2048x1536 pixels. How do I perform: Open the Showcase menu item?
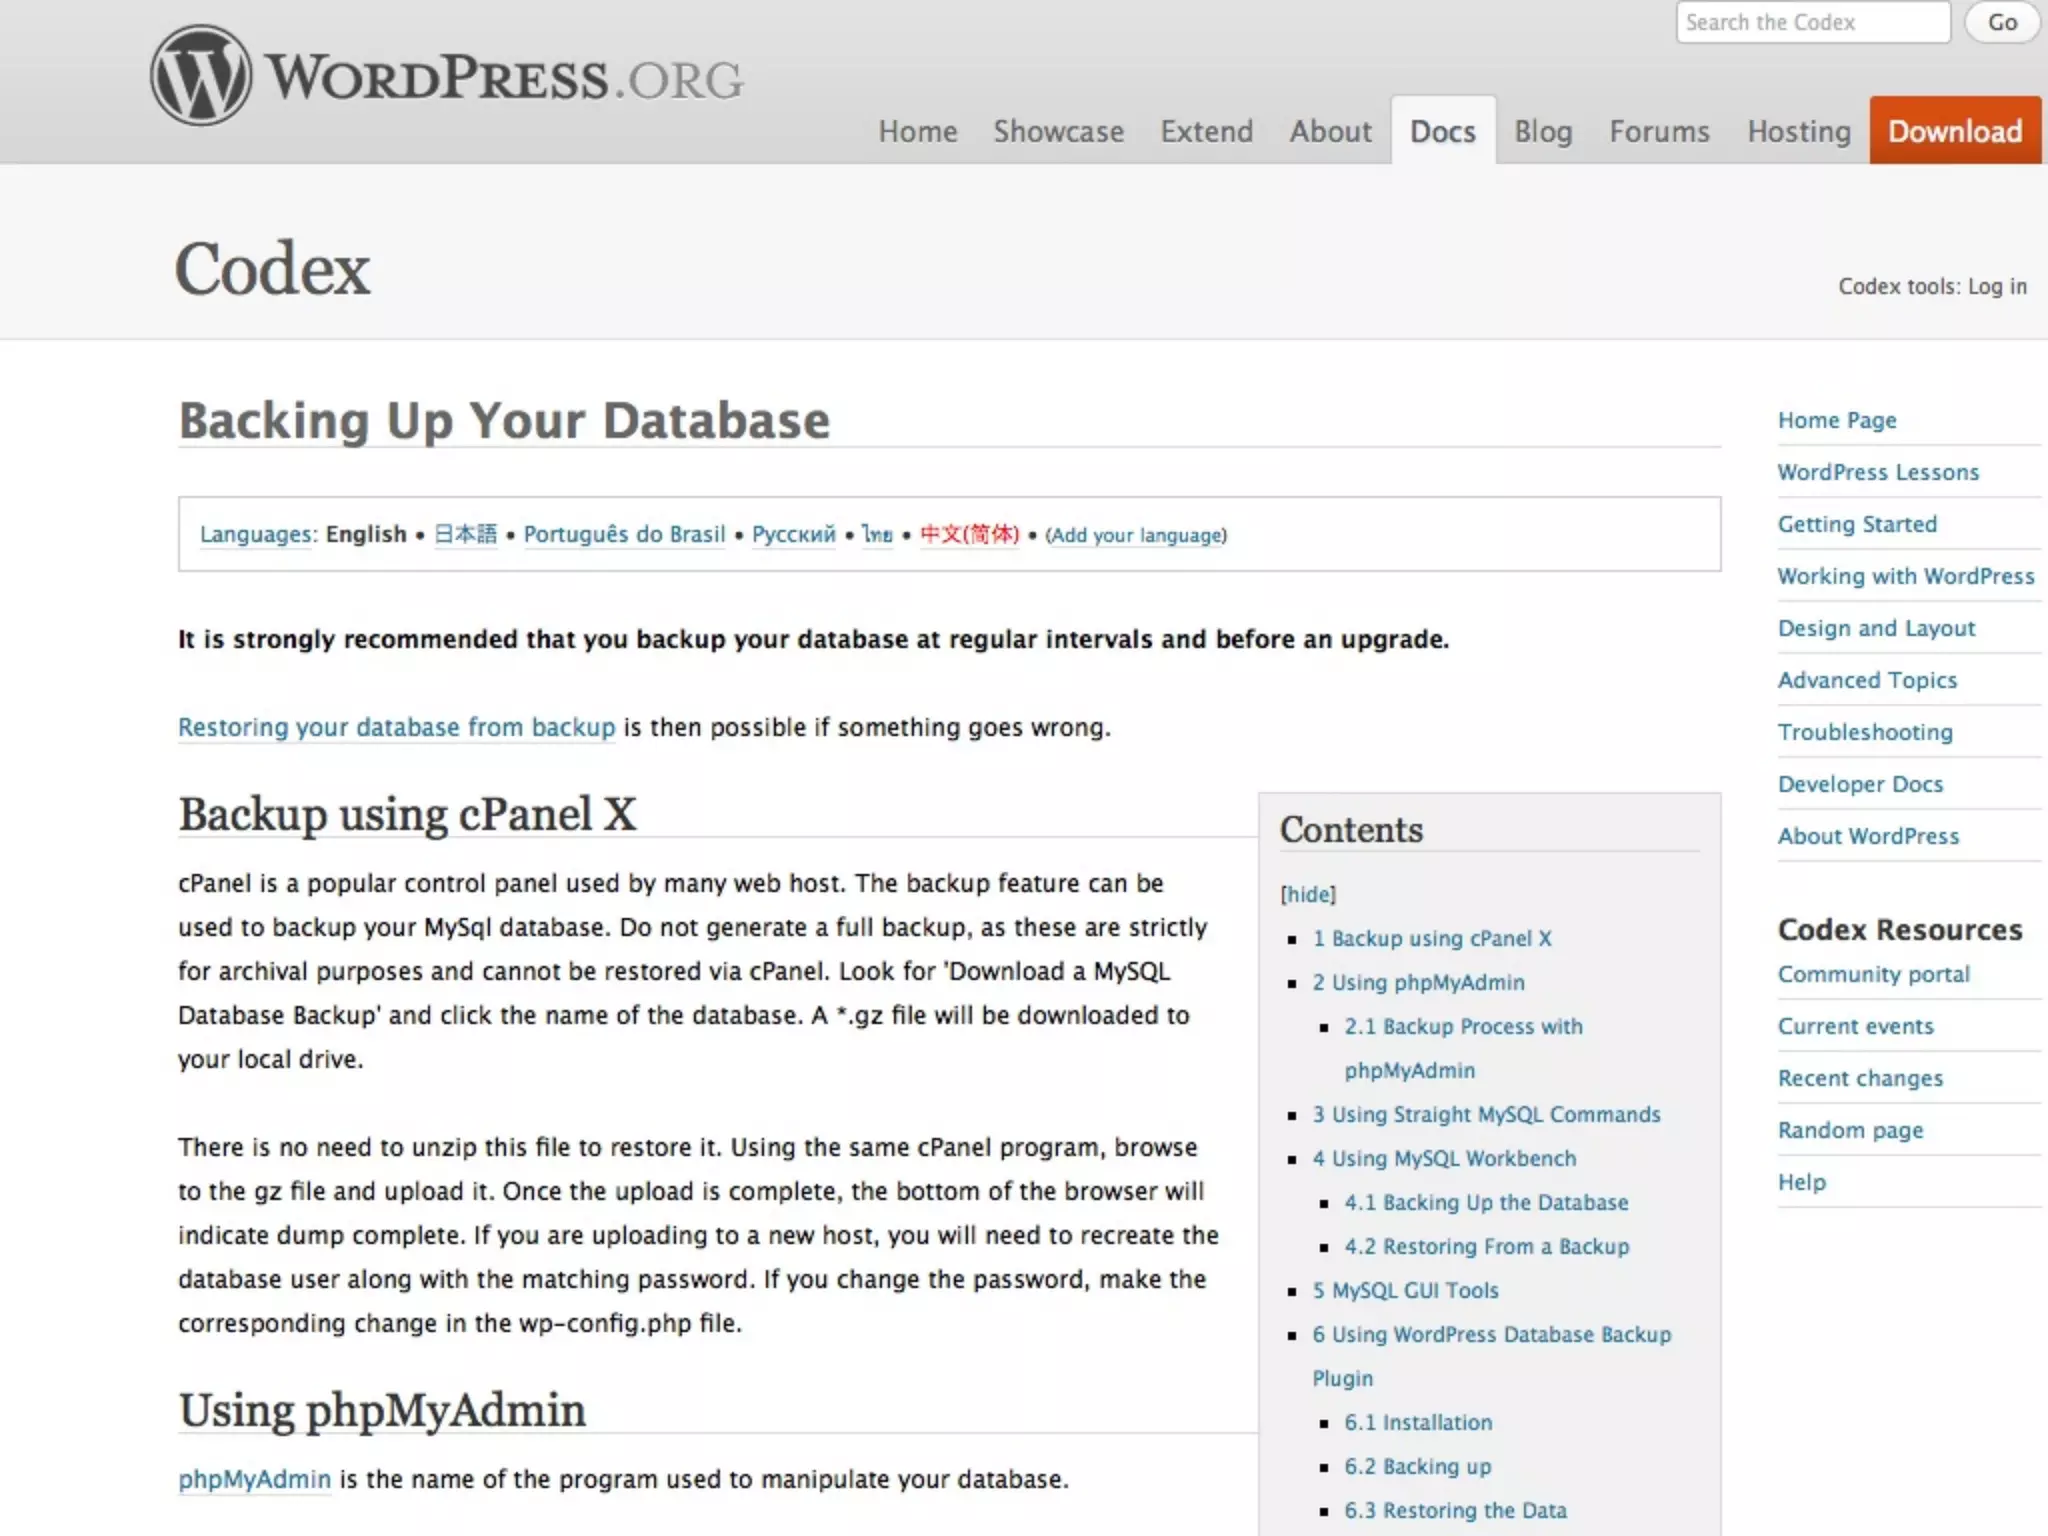pos(1058,131)
